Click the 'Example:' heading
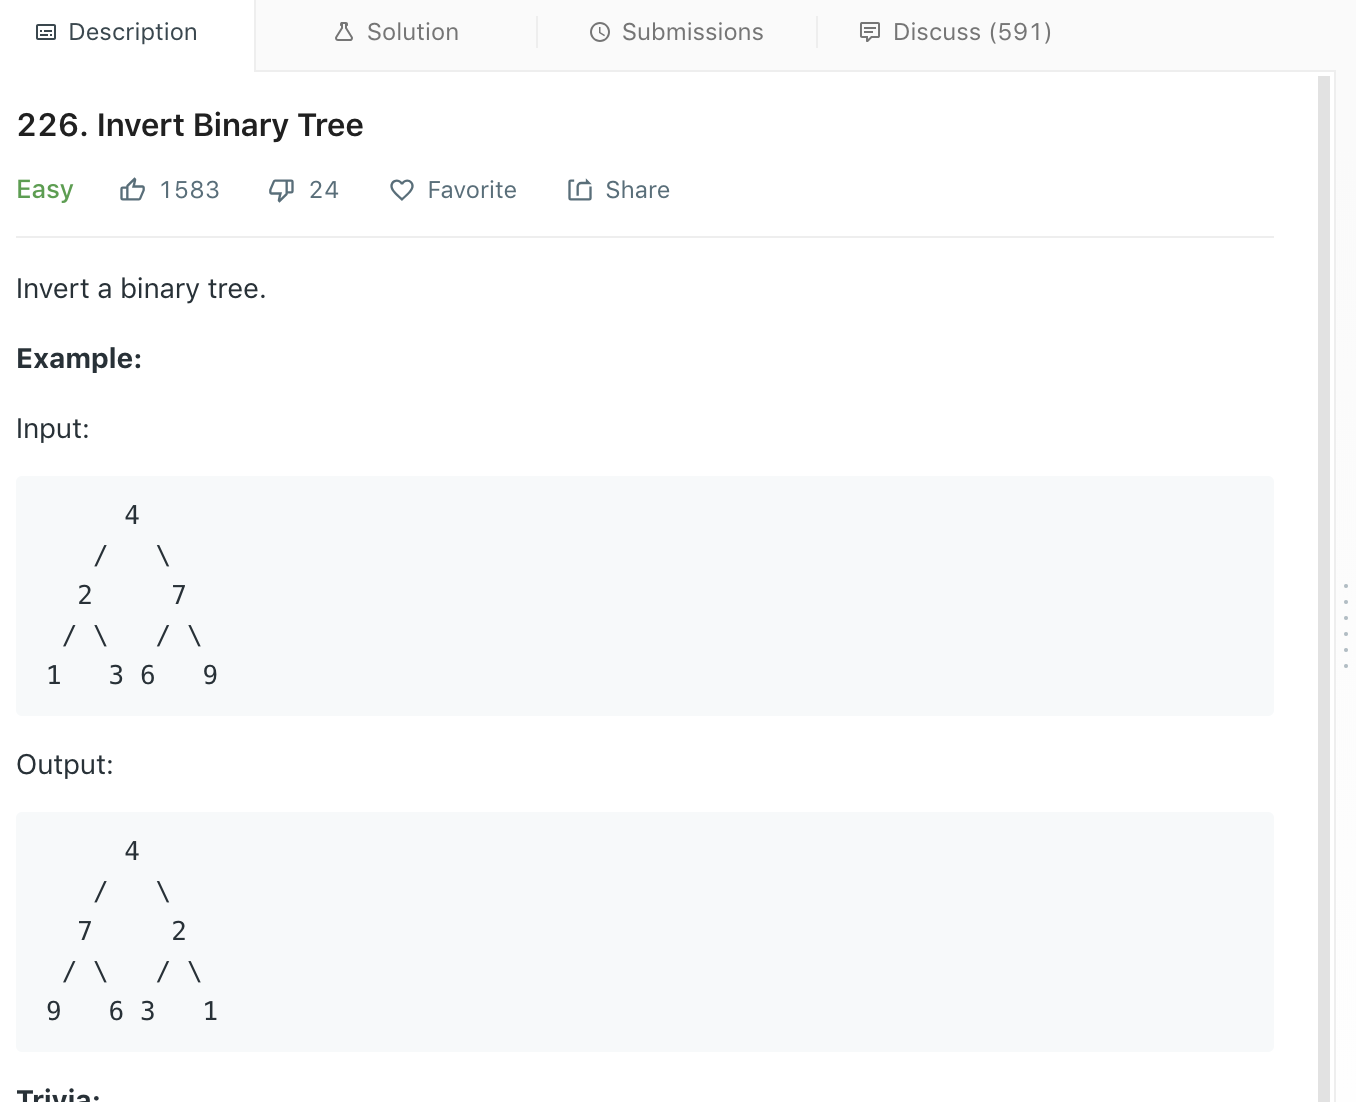This screenshot has height=1102, width=1356. [x=79, y=358]
